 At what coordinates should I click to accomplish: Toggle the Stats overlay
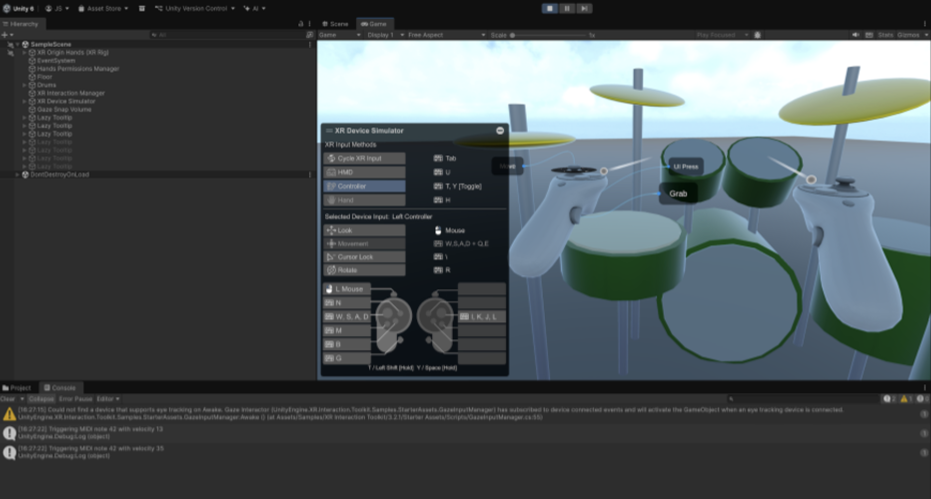(885, 35)
